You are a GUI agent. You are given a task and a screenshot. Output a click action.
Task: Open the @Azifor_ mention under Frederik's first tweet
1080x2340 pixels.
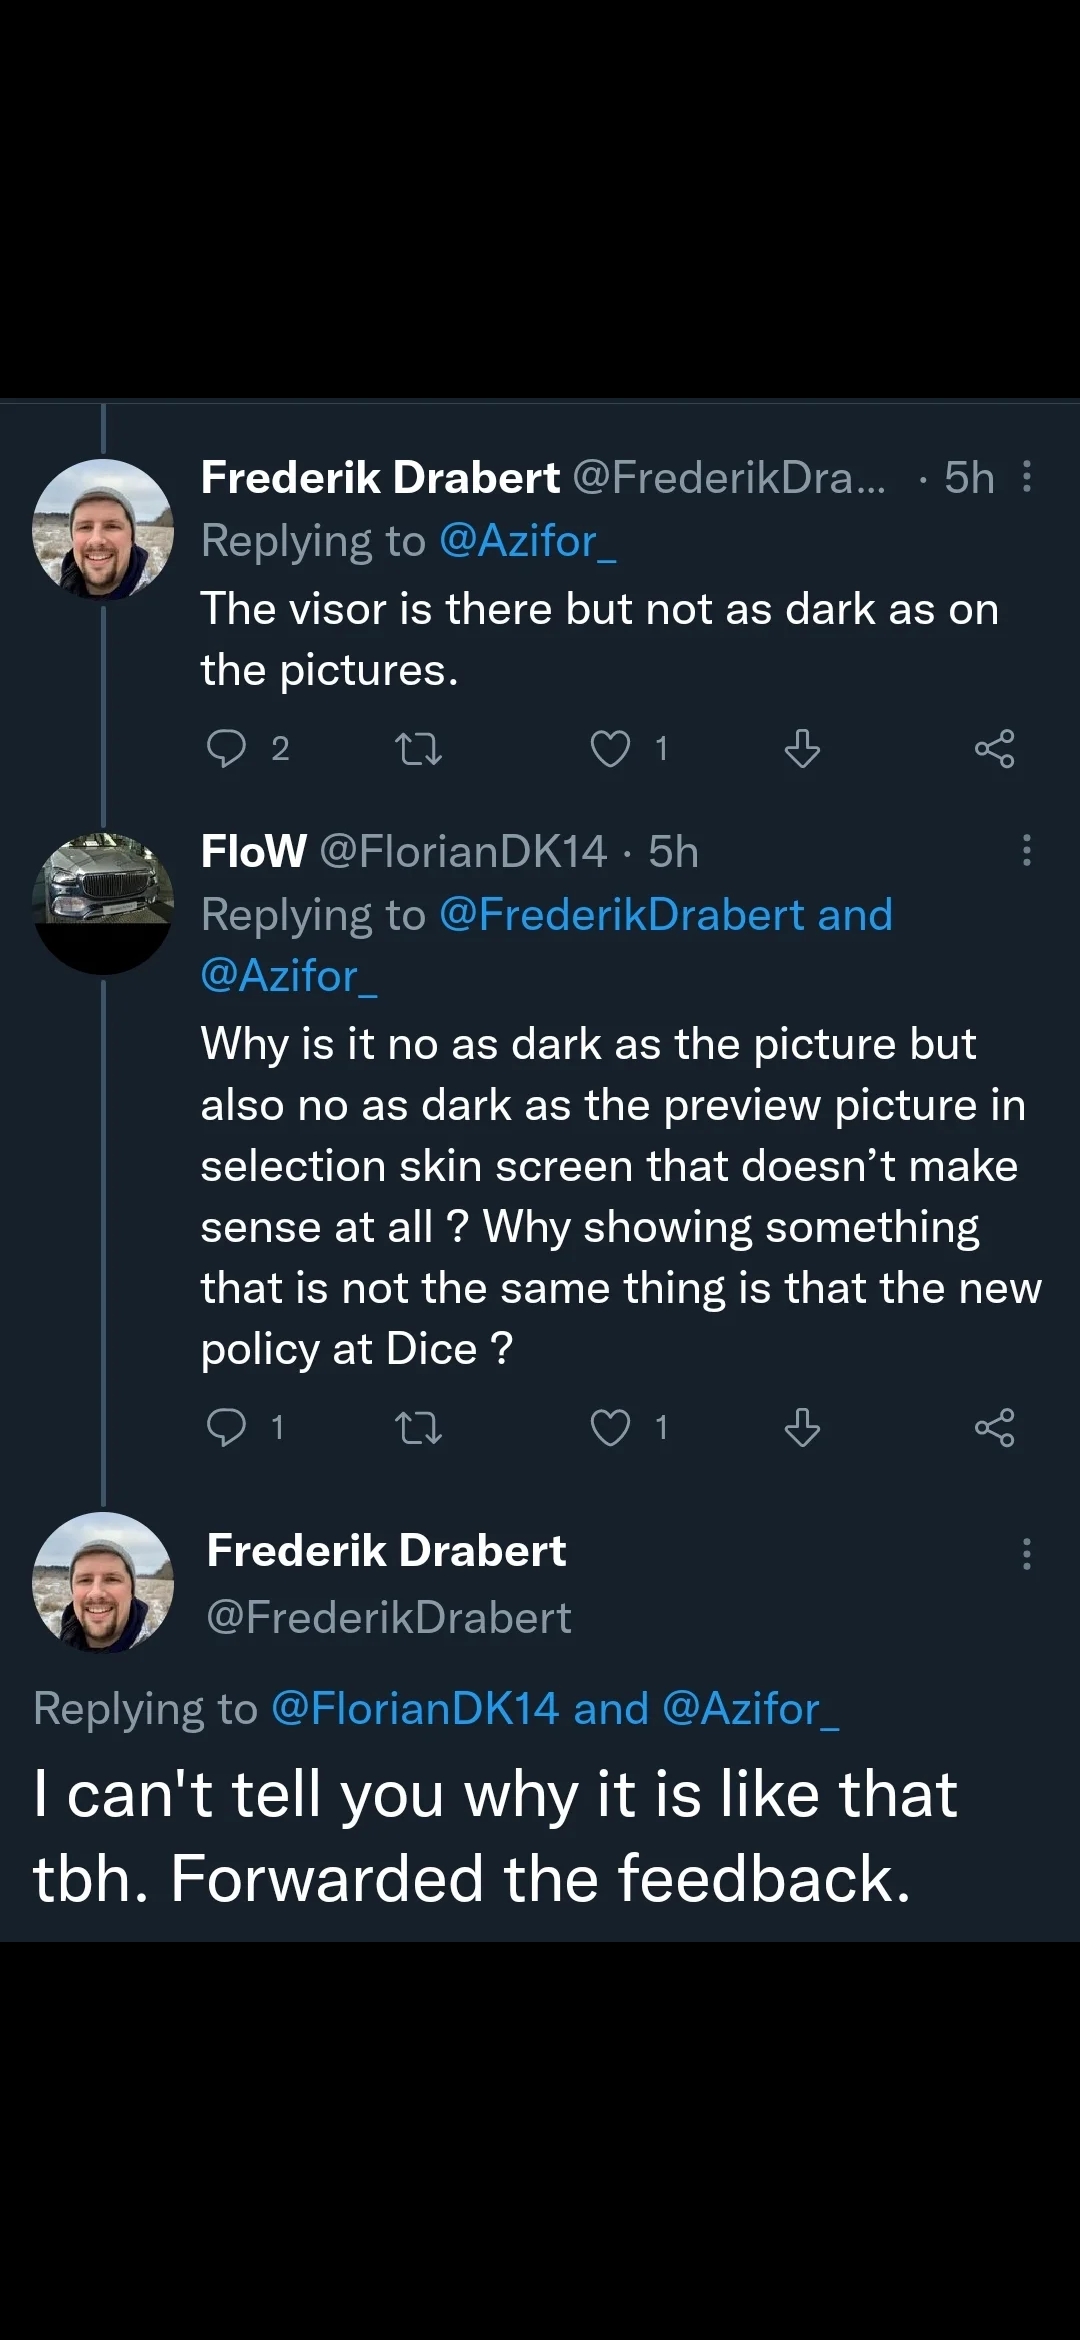coord(527,541)
